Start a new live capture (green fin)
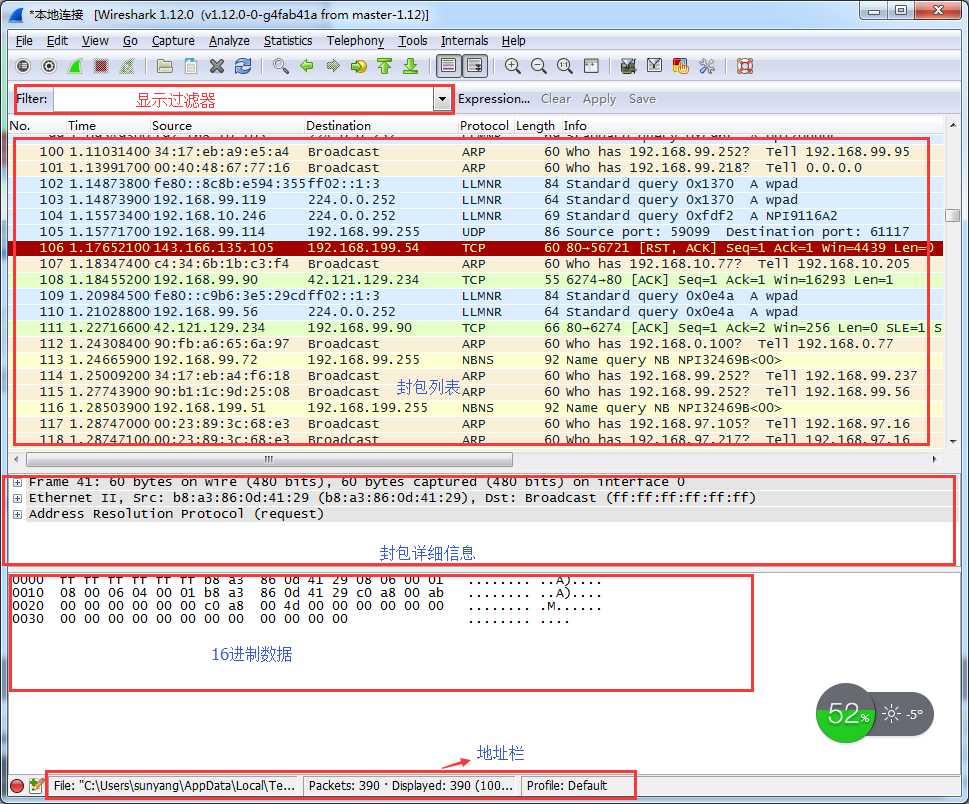The width and height of the screenshot is (969, 804). point(75,66)
